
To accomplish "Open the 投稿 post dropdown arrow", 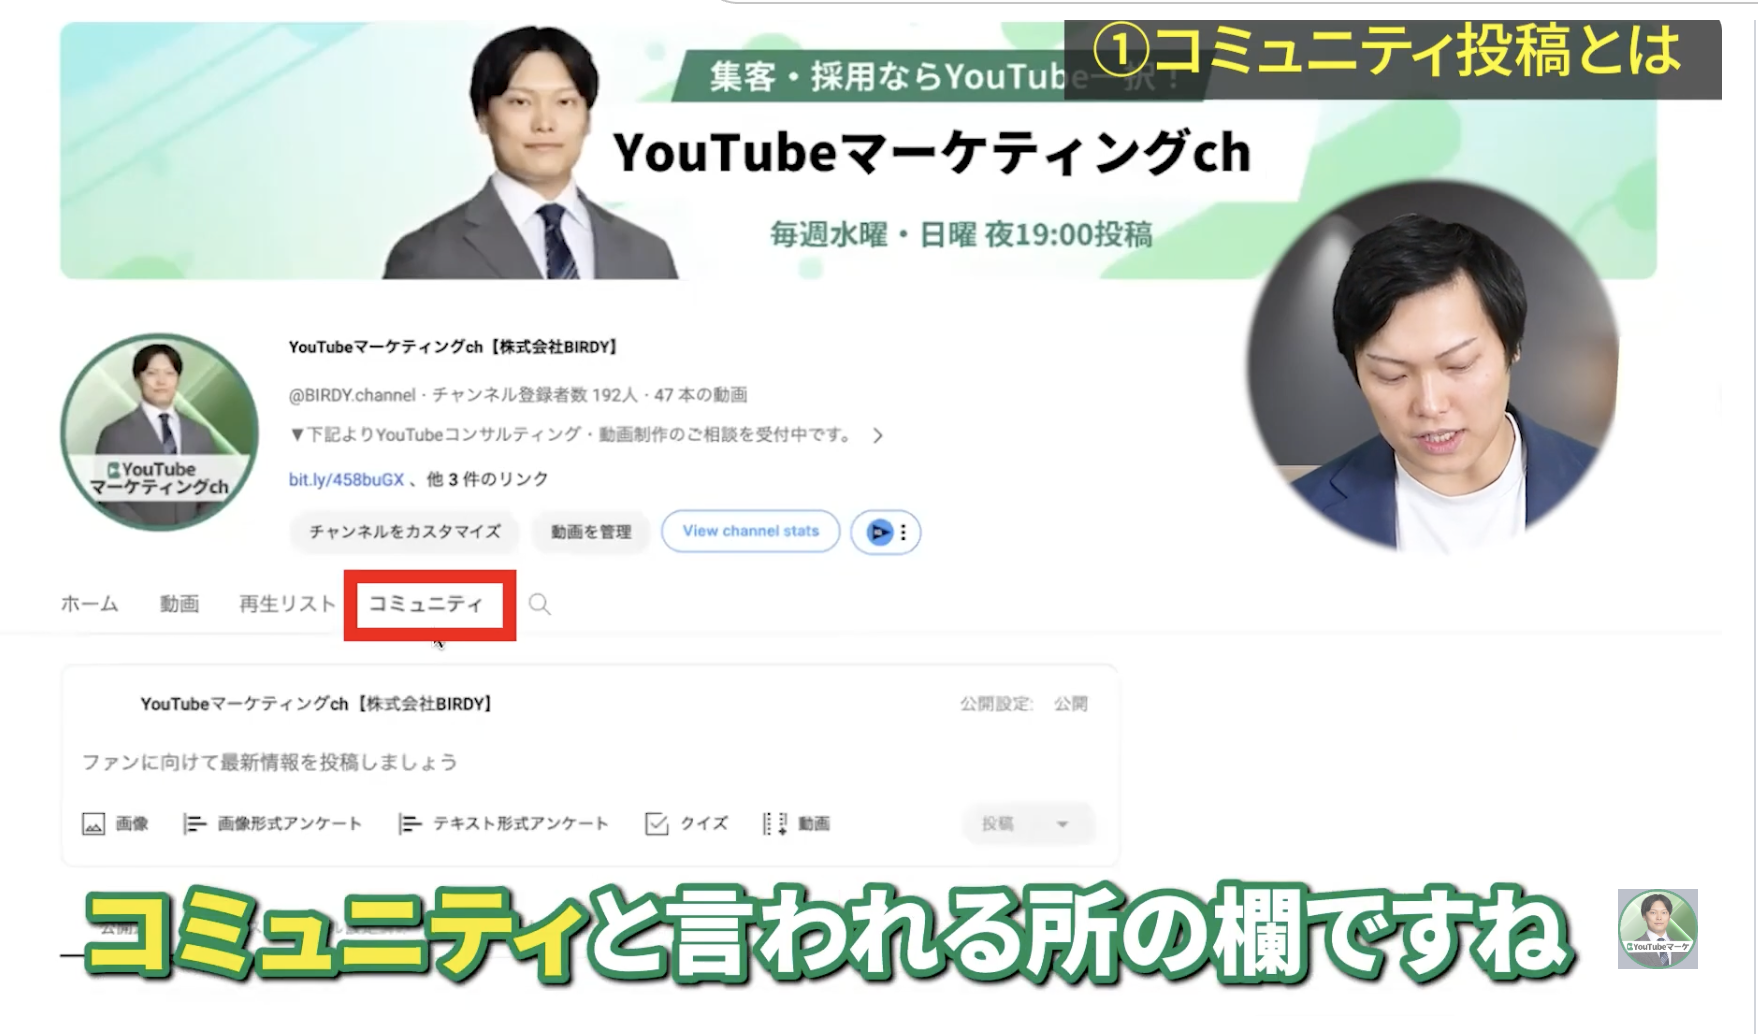I will click(1060, 824).
